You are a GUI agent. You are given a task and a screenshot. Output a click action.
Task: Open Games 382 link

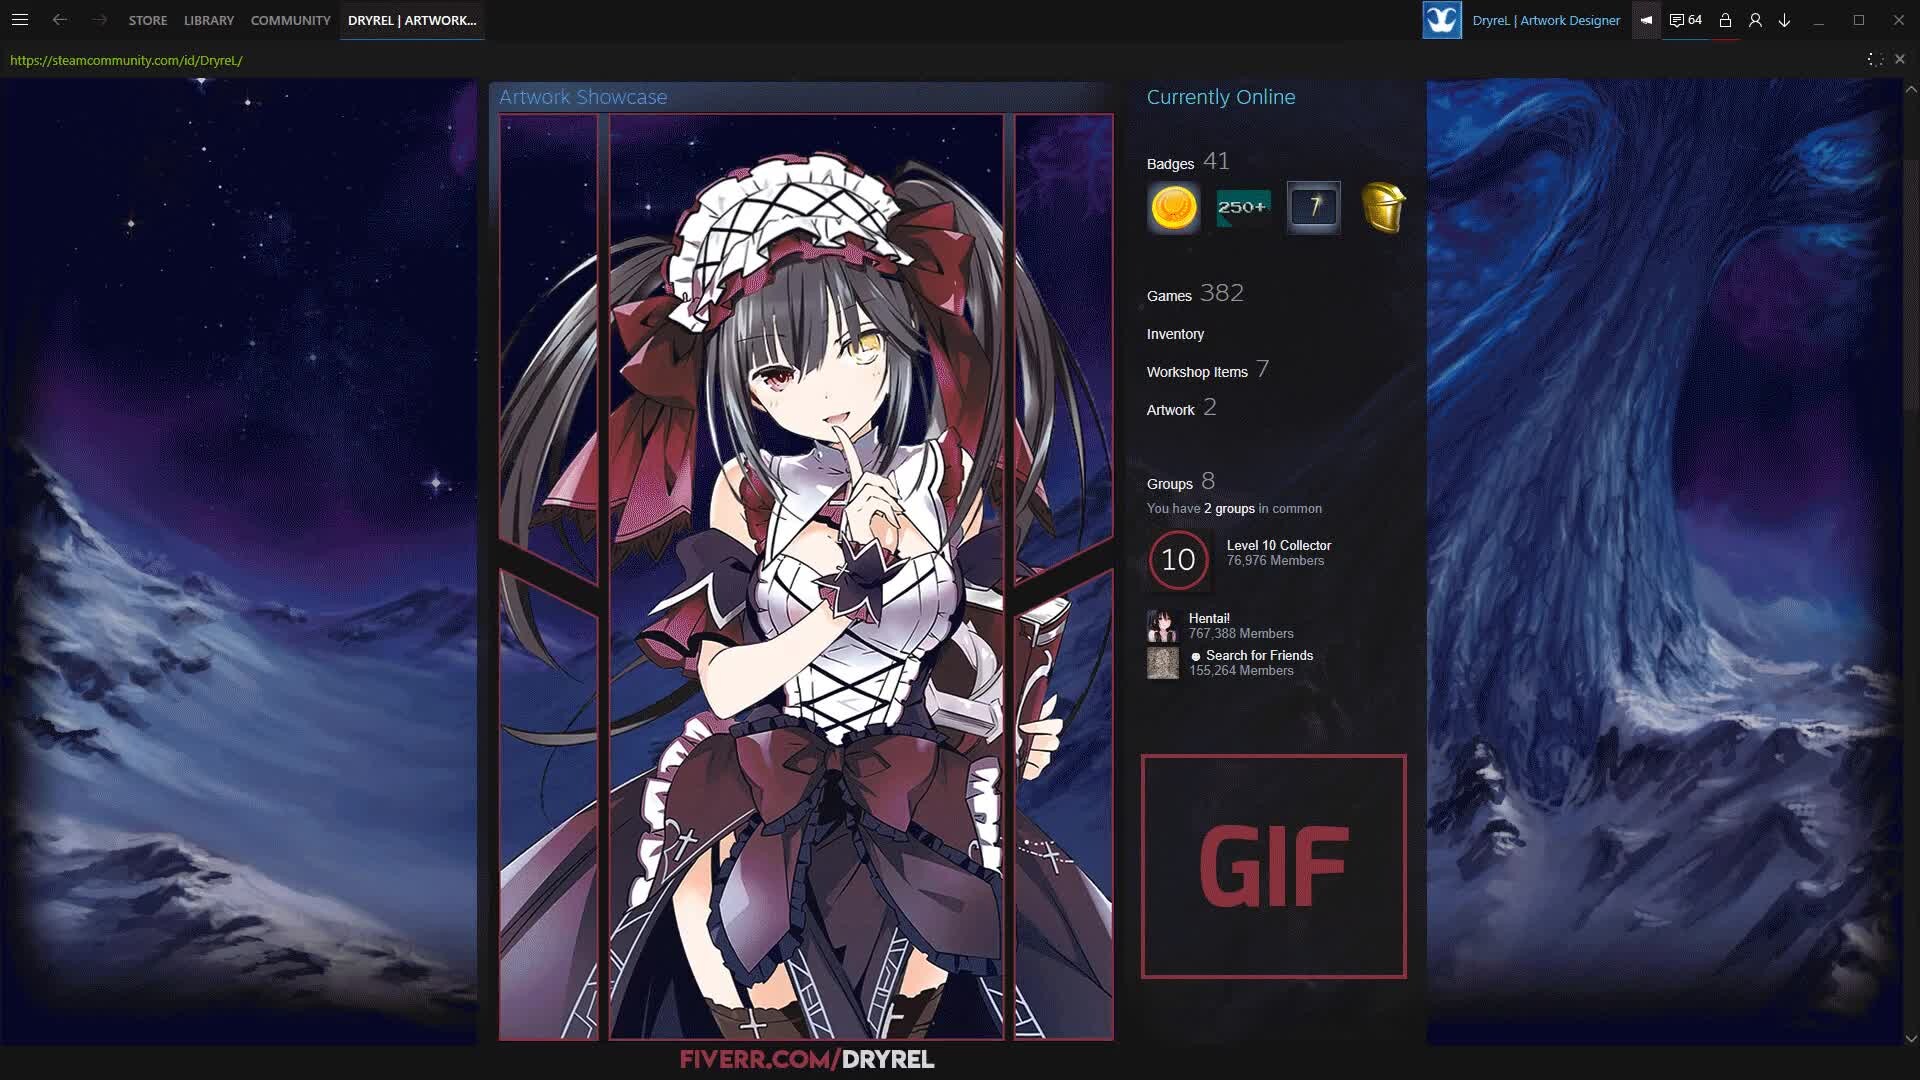coord(1195,294)
